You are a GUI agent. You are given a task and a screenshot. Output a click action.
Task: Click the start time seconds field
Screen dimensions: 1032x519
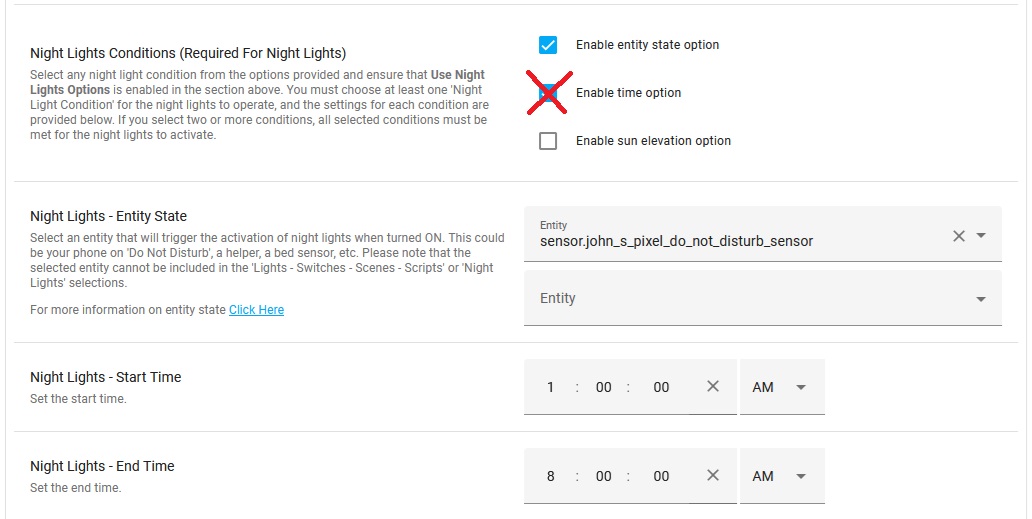point(661,387)
